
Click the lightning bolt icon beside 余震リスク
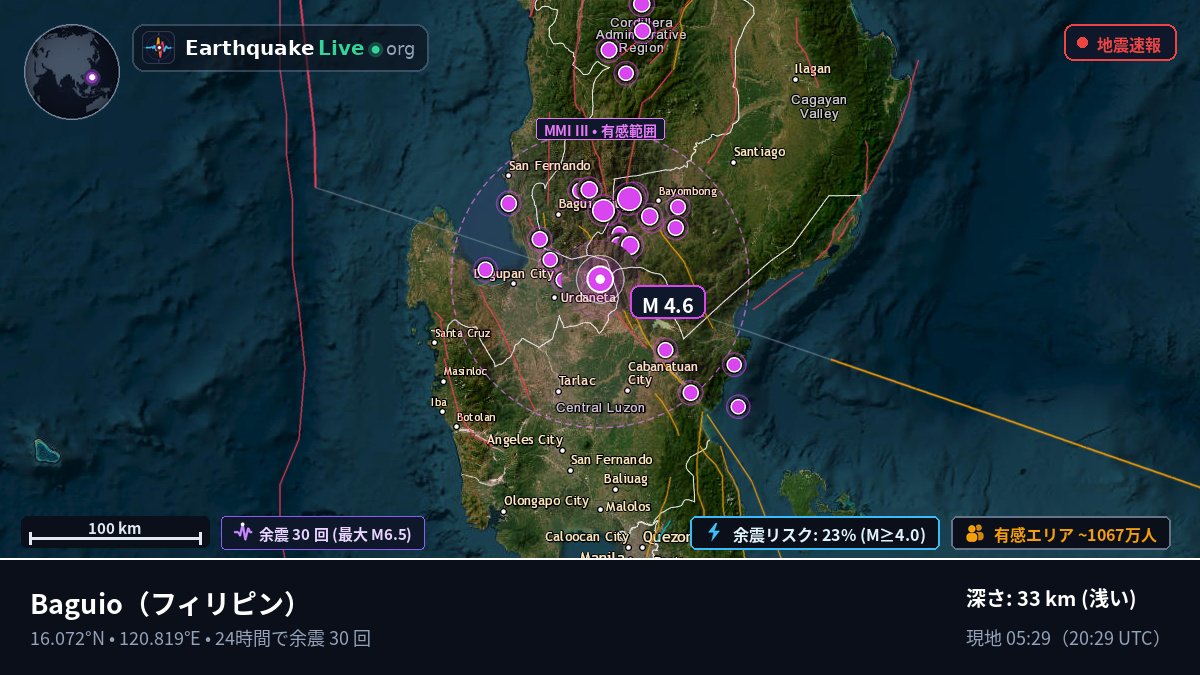[714, 533]
